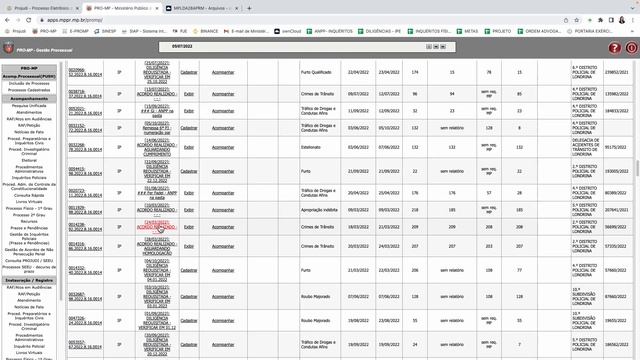The width and height of the screenshot is (640, 360).
Task: Open the ownCloud bookmark
Action: point(288,31)
